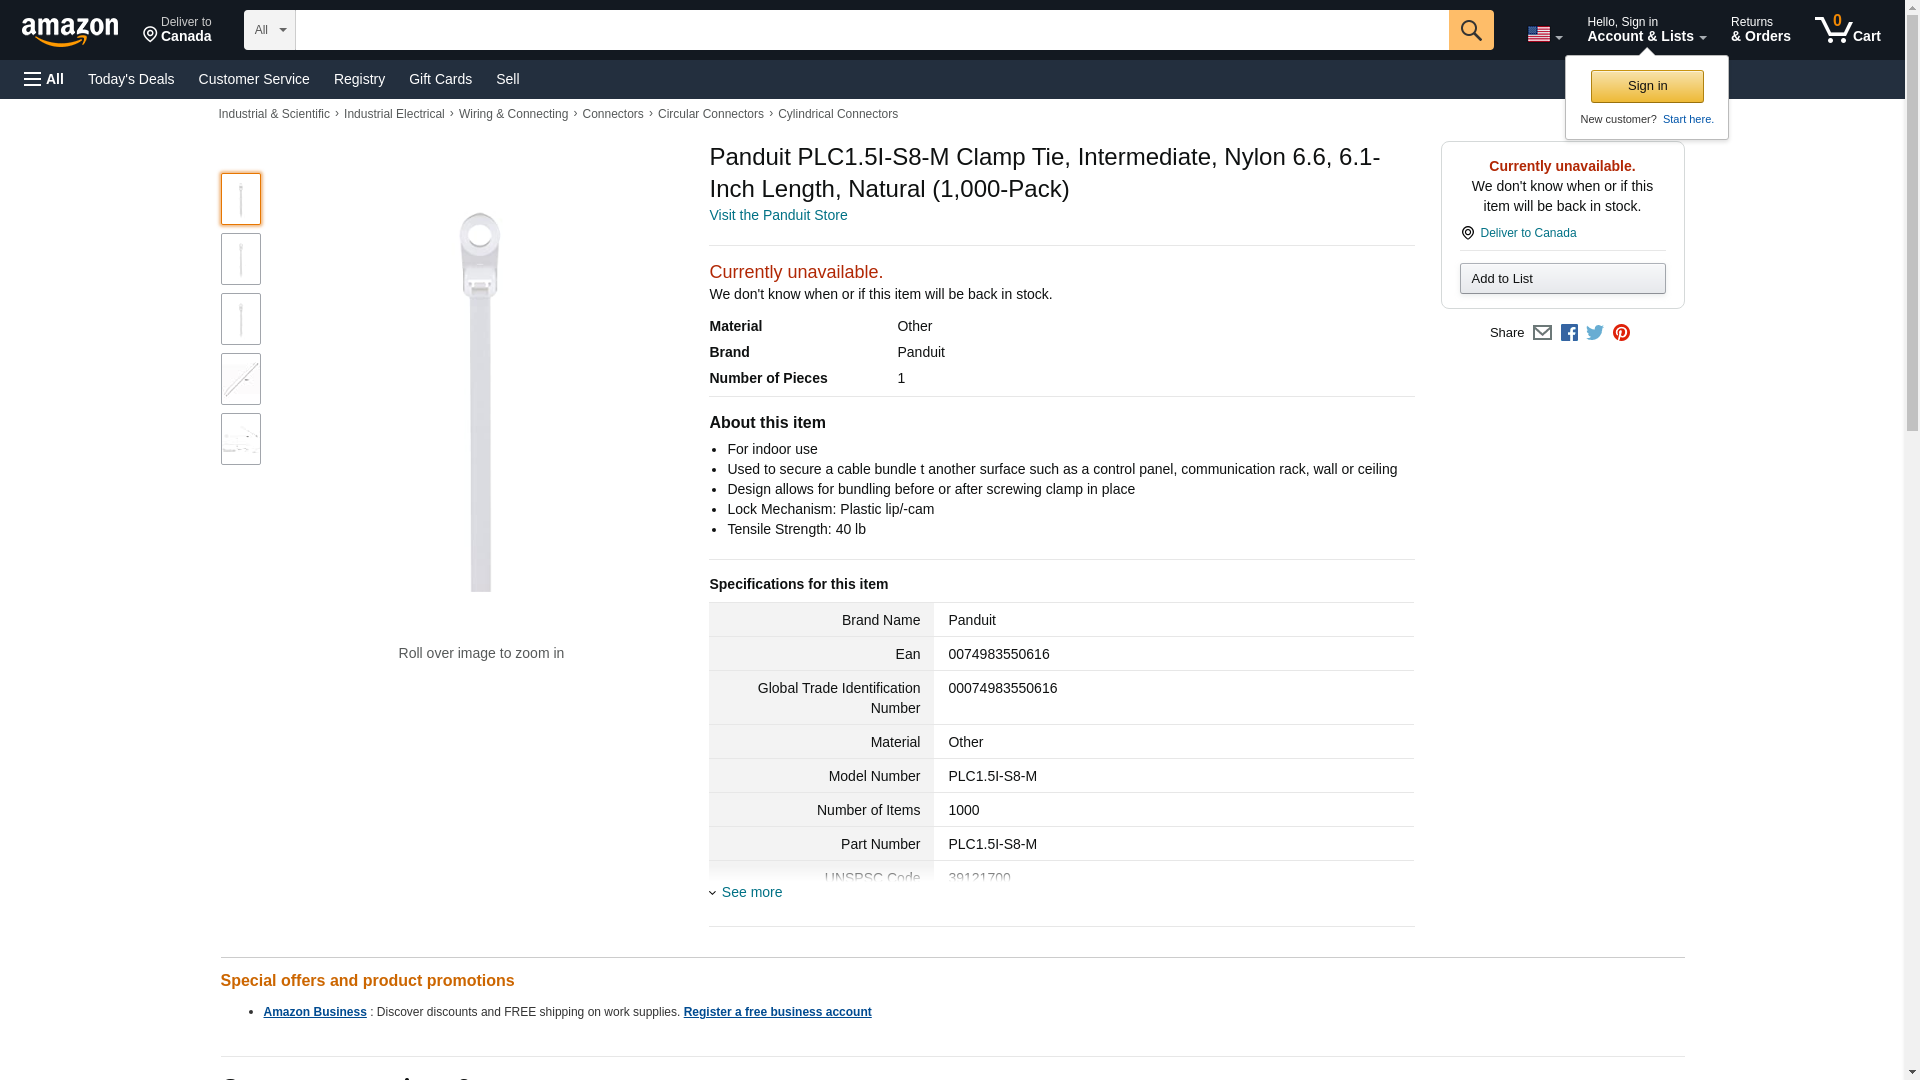Click the yellow Sign in button

pos(1647,86)
